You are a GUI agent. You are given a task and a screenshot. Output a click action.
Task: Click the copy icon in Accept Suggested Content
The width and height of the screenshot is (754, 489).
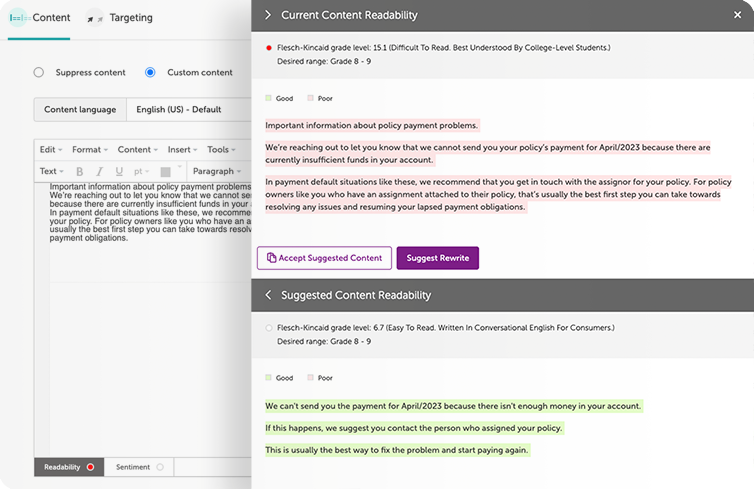[271, 258]
